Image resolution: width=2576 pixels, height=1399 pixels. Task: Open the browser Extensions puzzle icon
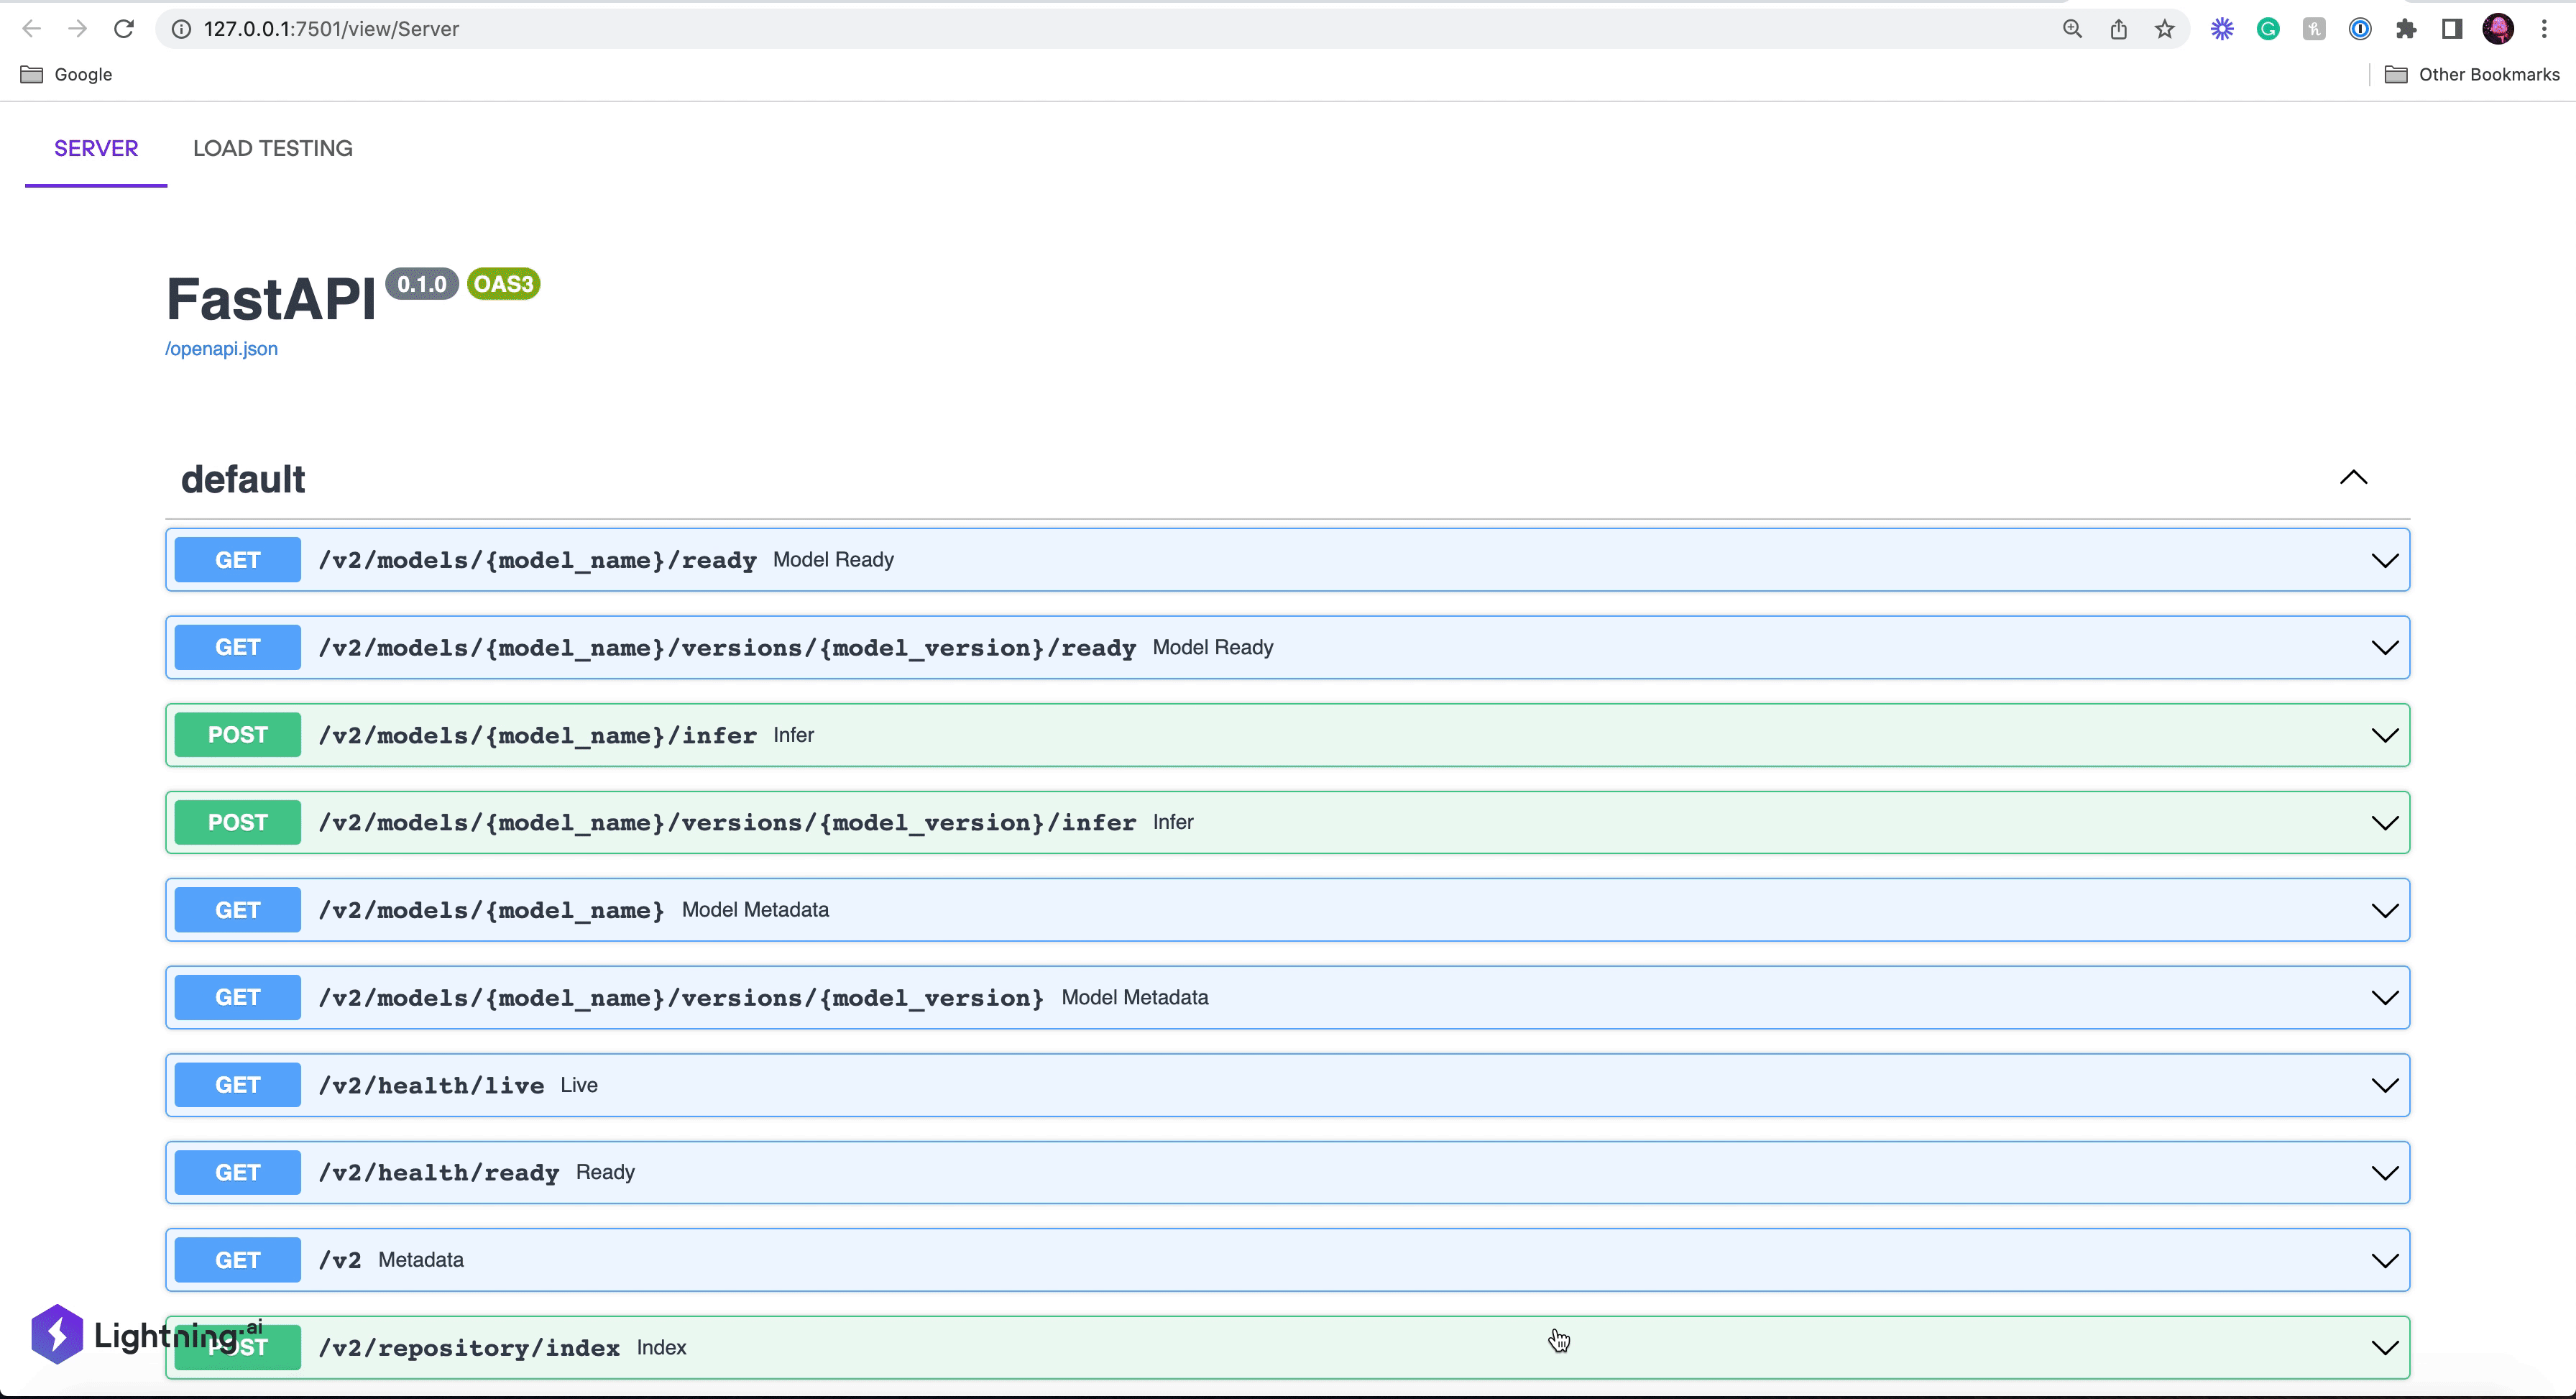tap(2406, 29)
